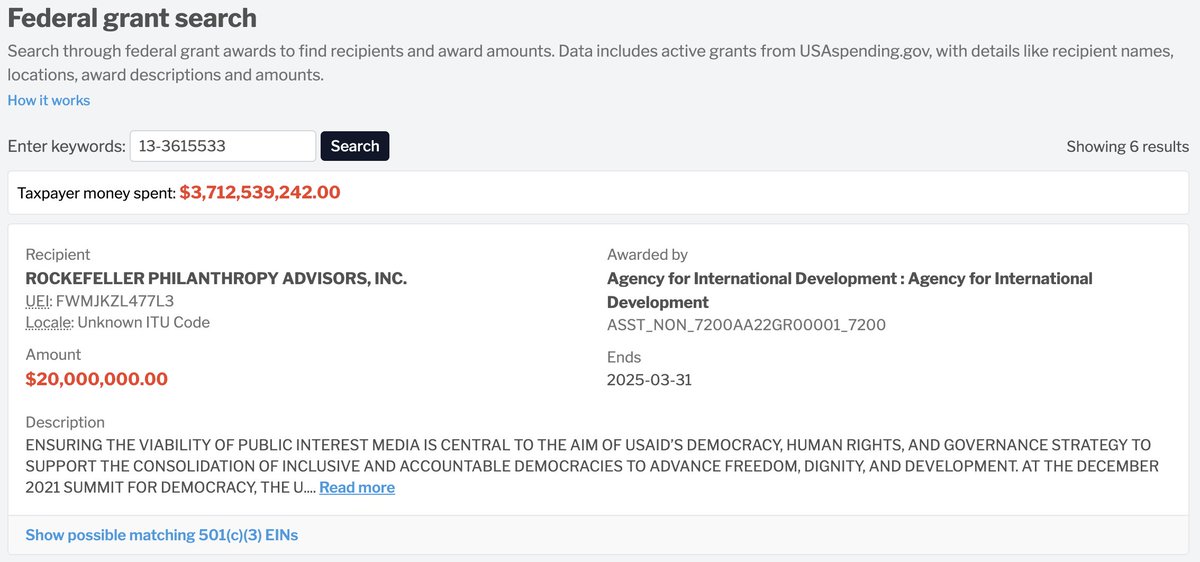This screenshot has width=1200, height=562.
Task: Select award ID ASST_NON_7200AA22GR00001_7200
Action: pyautogui.click(x=746, y=325)
